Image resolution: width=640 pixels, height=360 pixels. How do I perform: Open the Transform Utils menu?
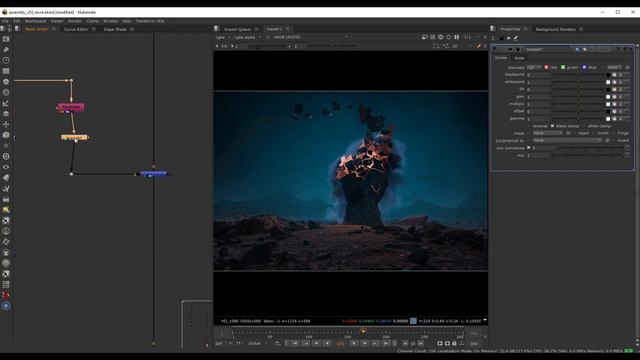pyautogui.click(x=150, y=21)
